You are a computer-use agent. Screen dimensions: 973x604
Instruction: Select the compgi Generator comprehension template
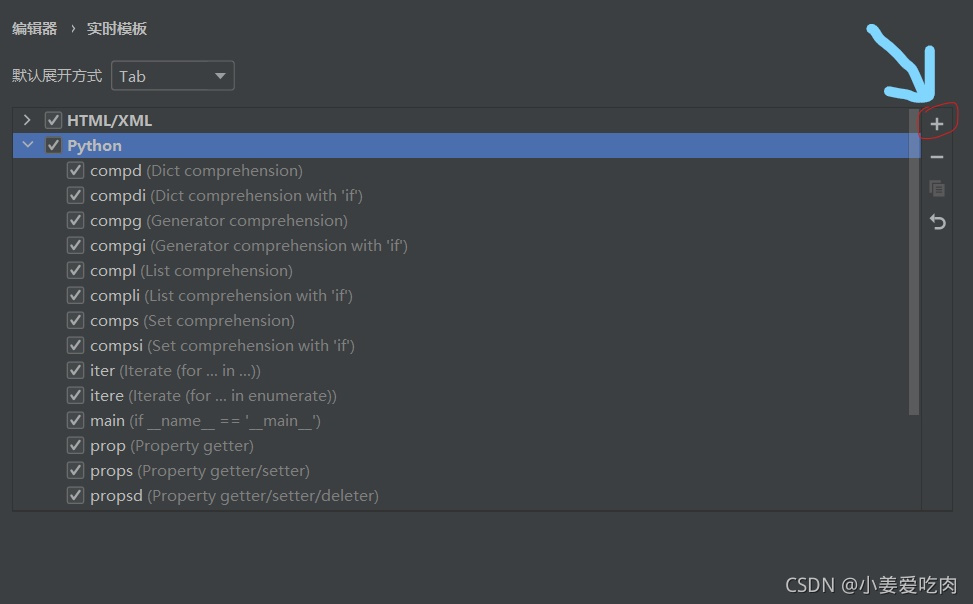click(x=248, y=246)
